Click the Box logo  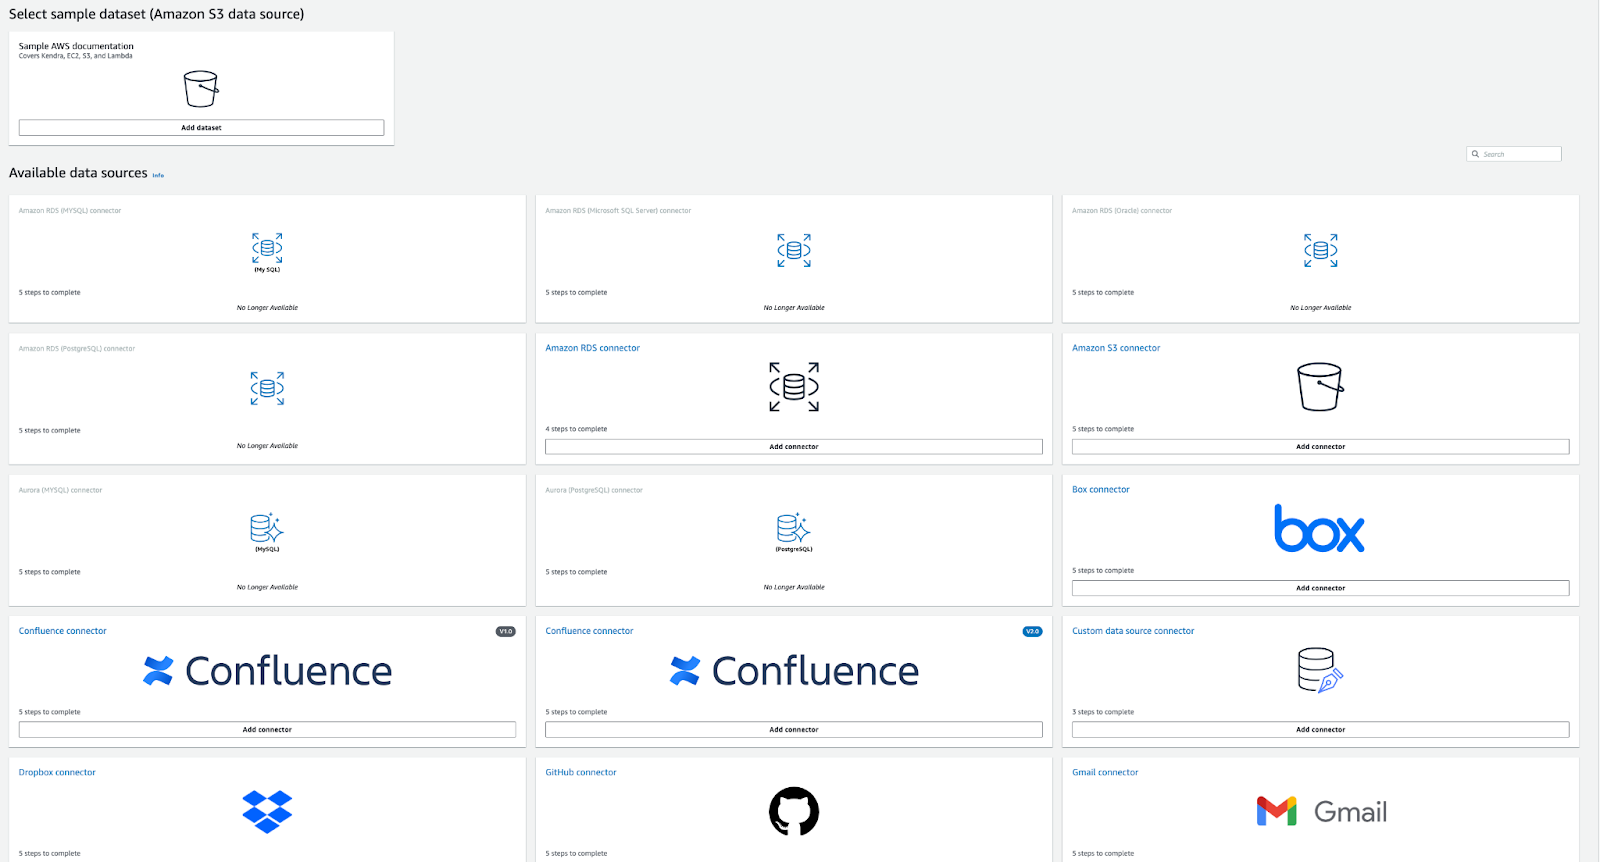click(1320, 529)
